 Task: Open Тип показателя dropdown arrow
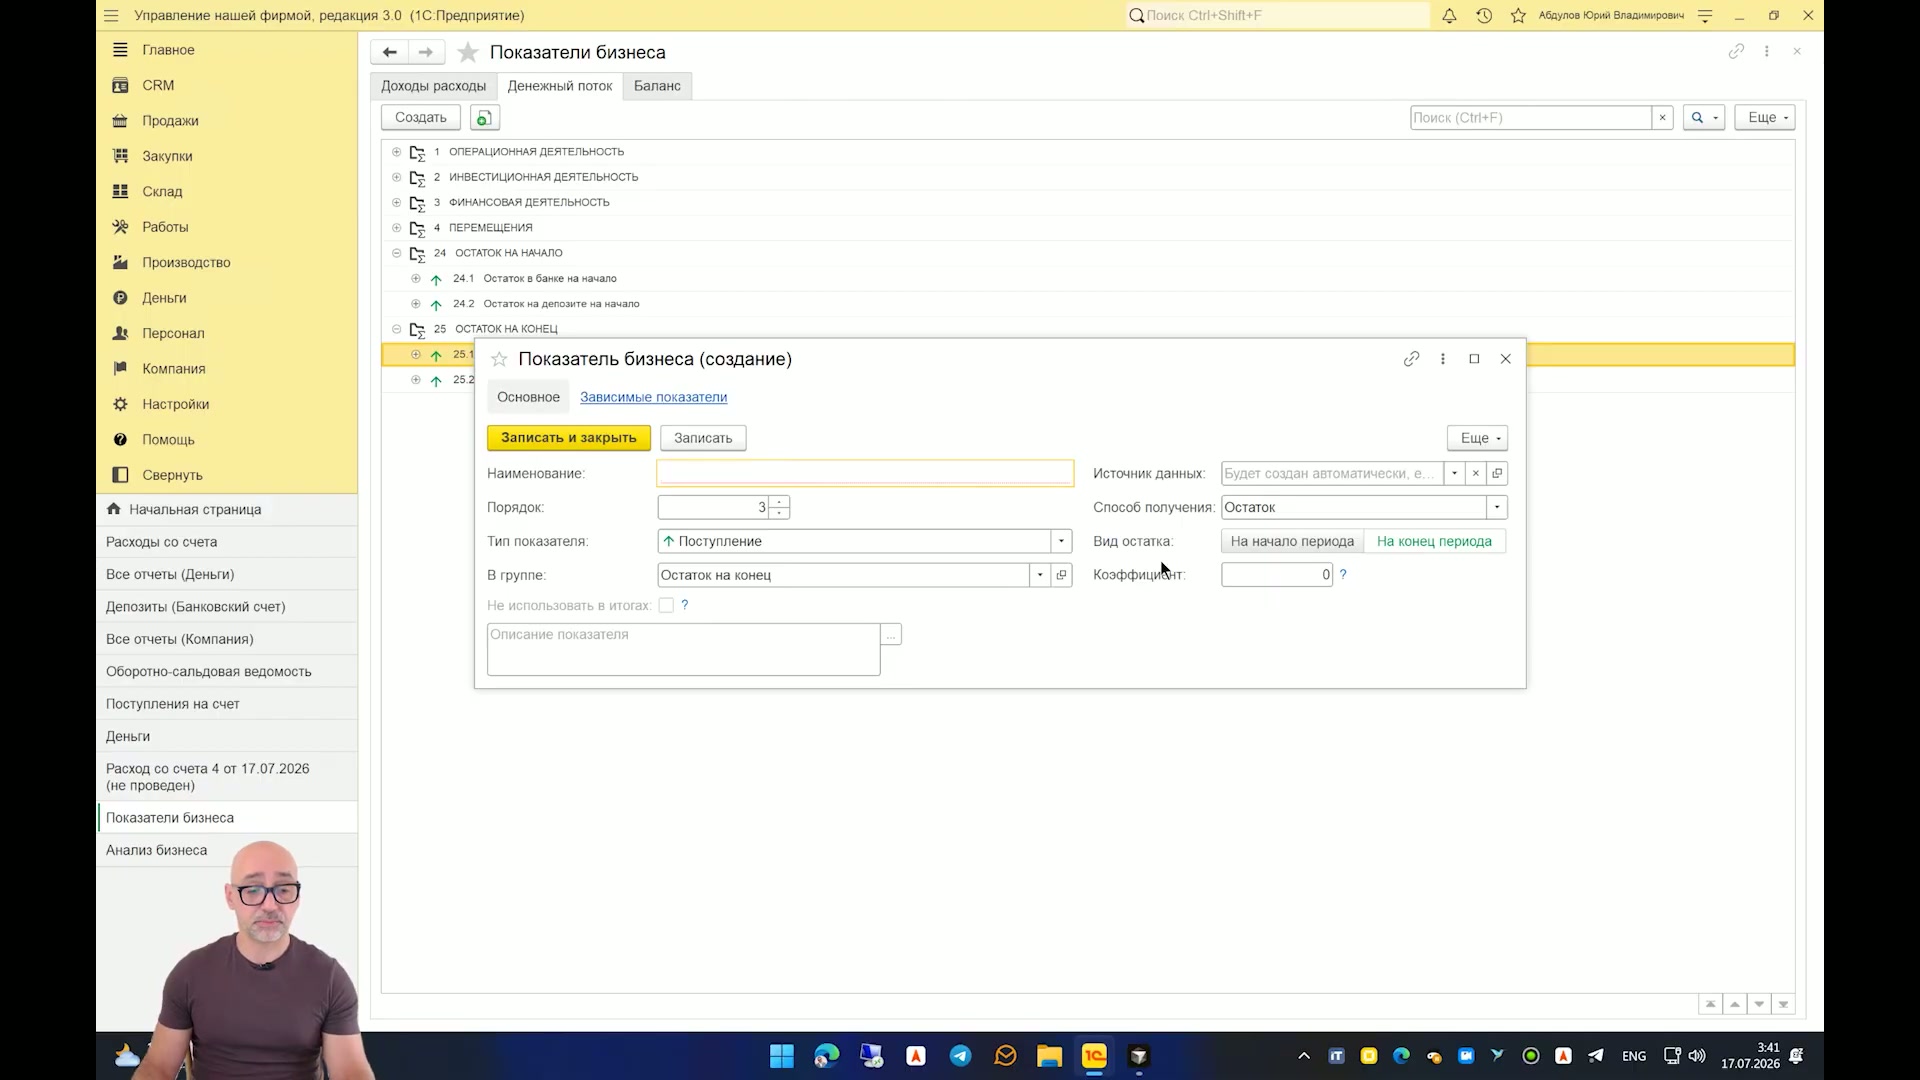tap(1061, 542)
